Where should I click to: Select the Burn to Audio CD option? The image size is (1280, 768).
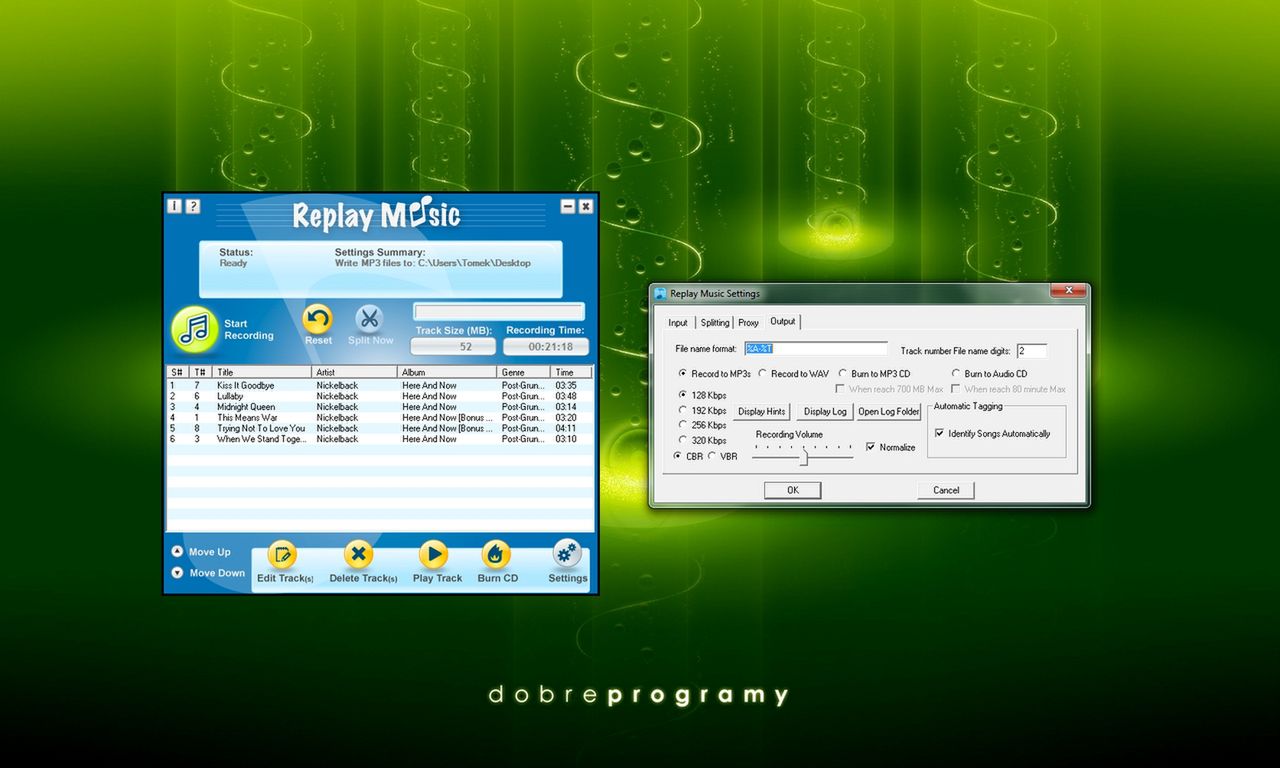(x=956, y=373)
